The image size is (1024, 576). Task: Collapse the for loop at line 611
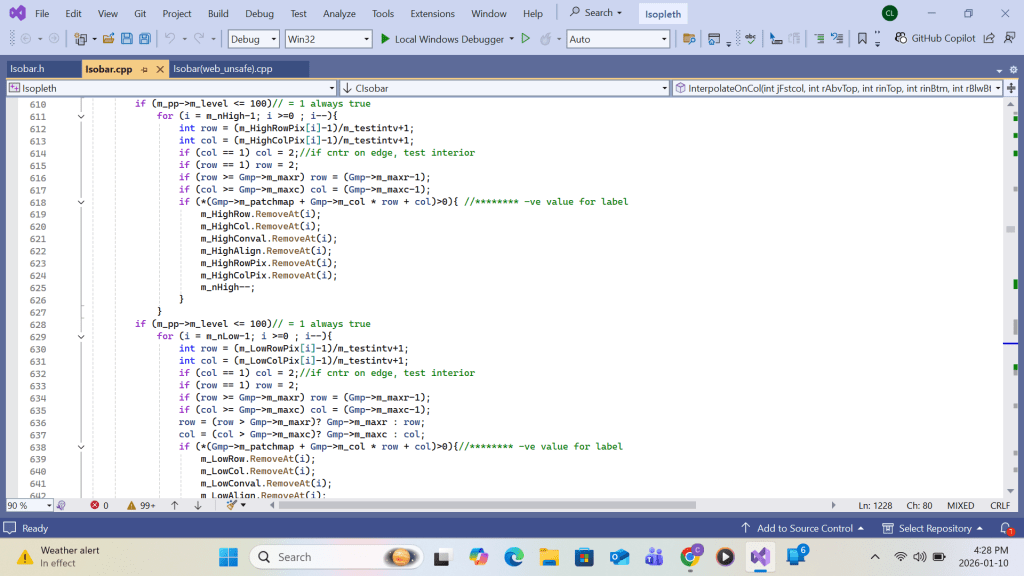pyautogui.click(x=82, y=116)
